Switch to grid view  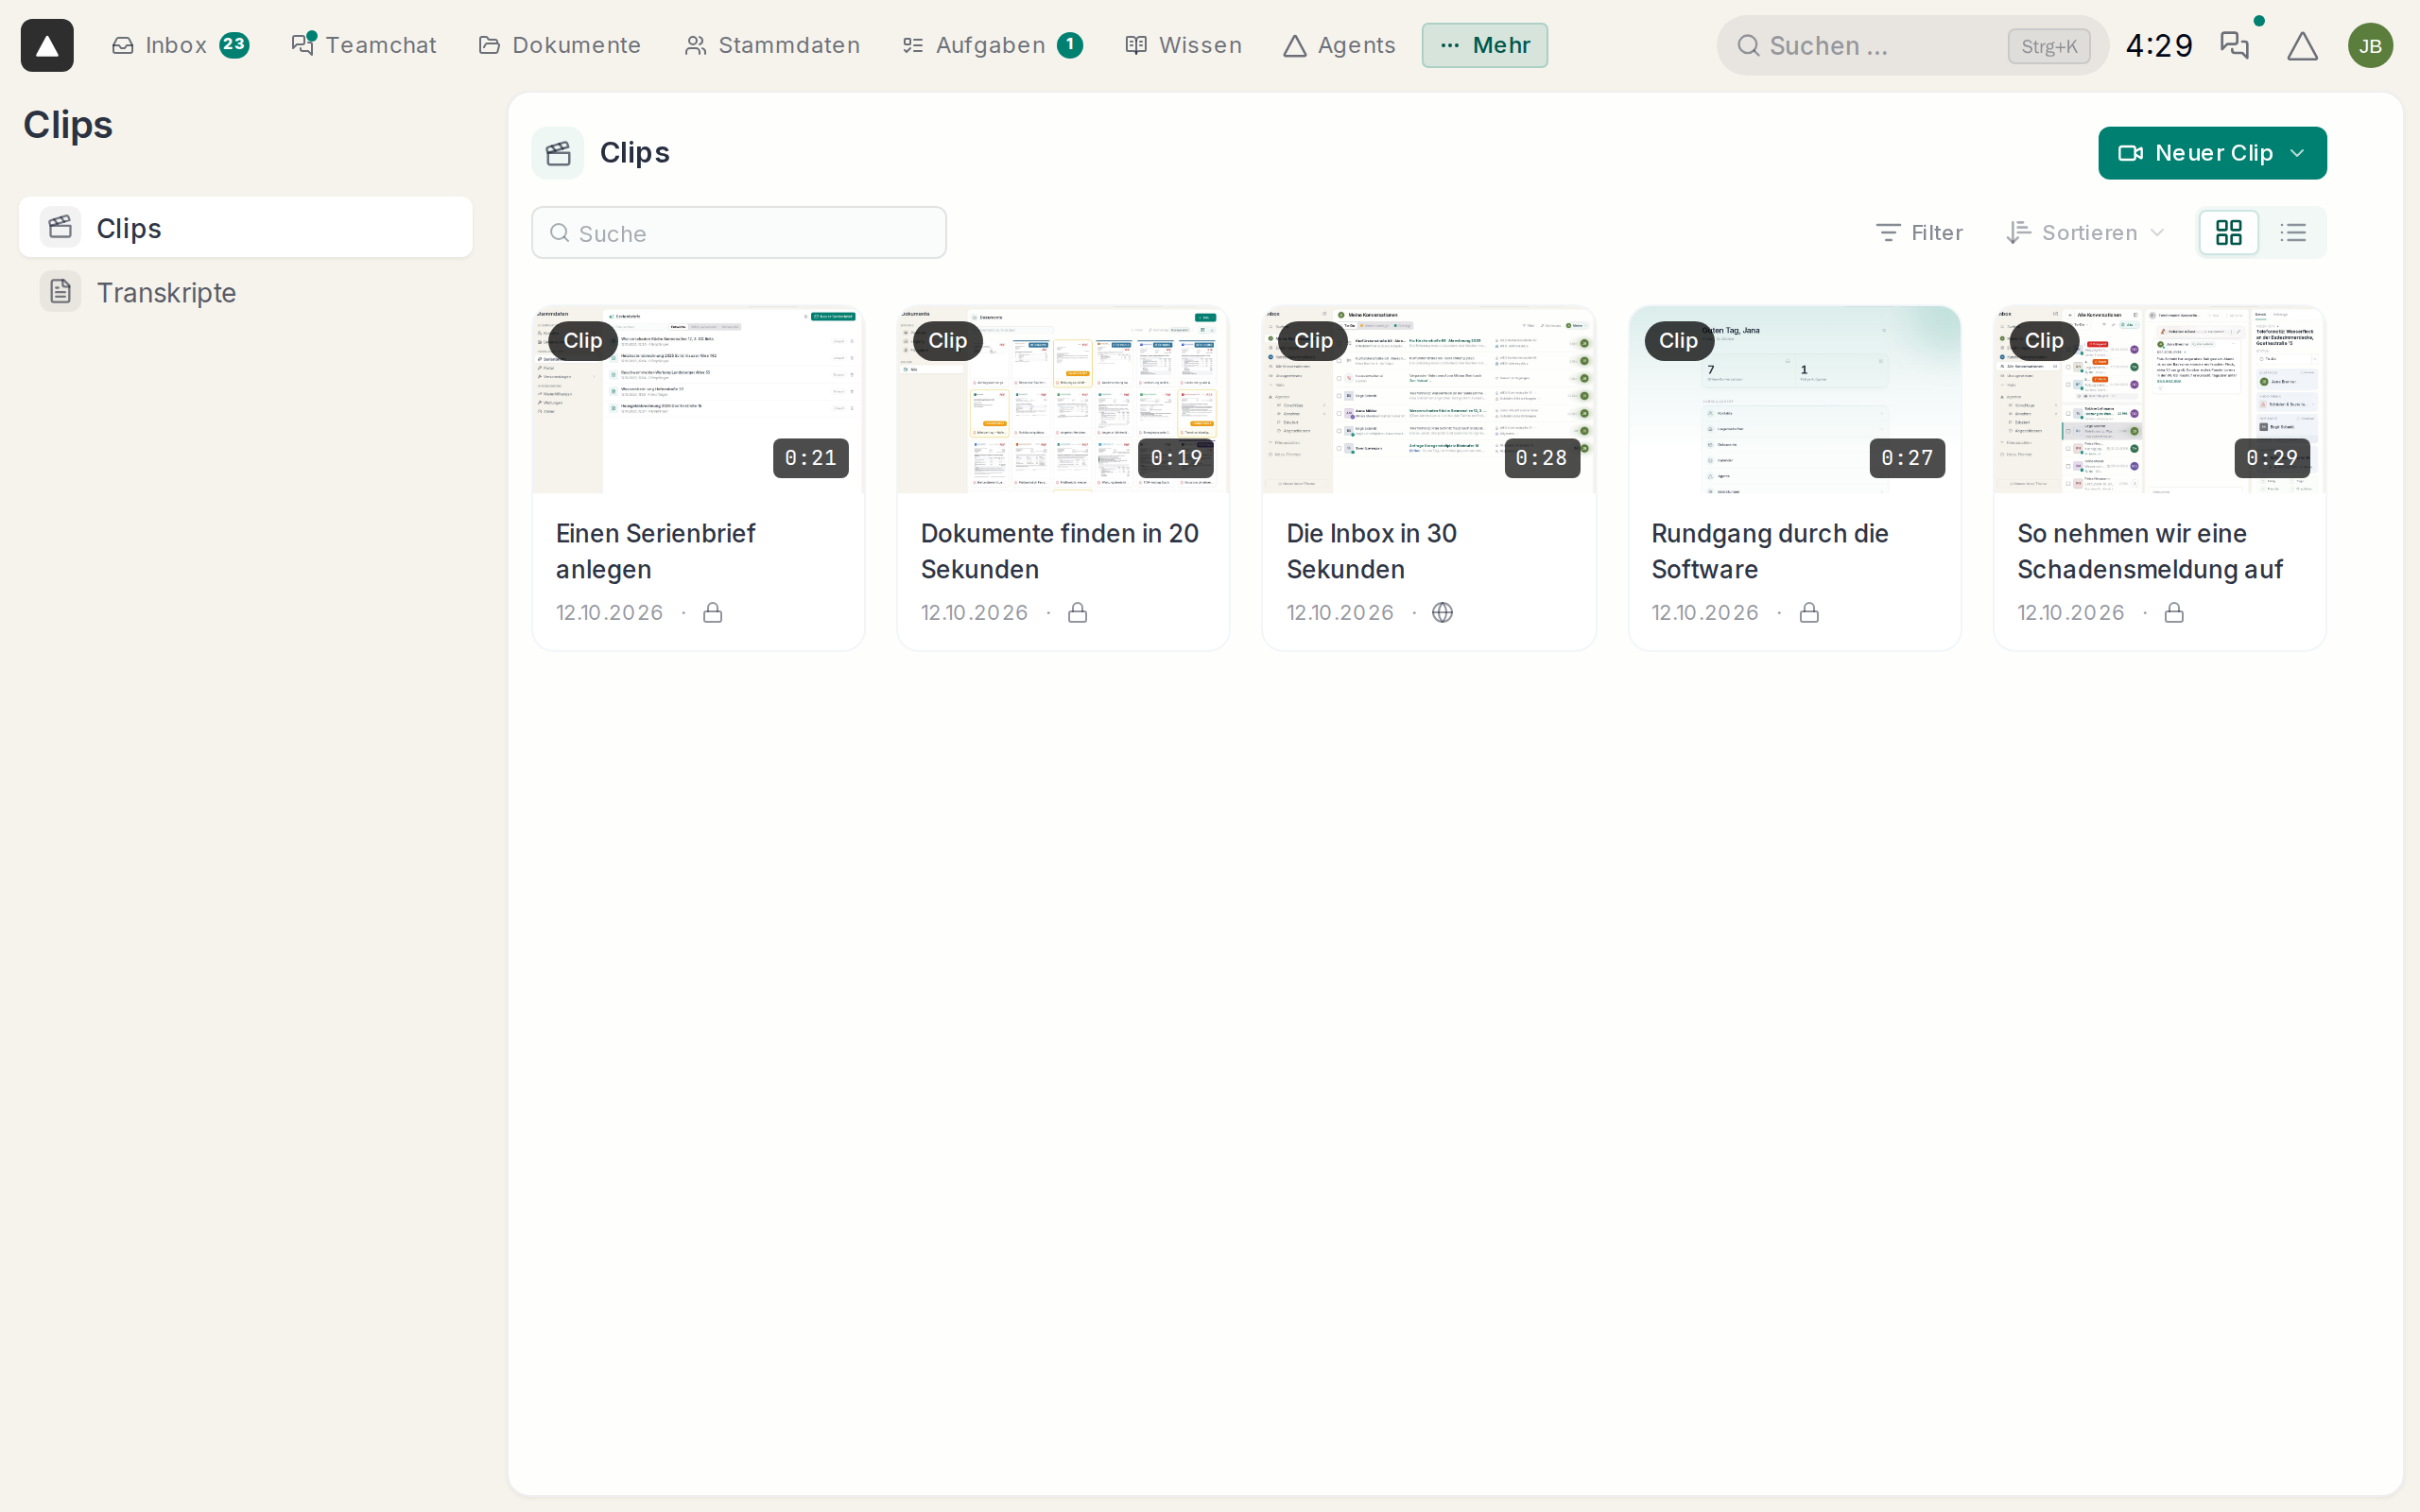(2228, 233)
